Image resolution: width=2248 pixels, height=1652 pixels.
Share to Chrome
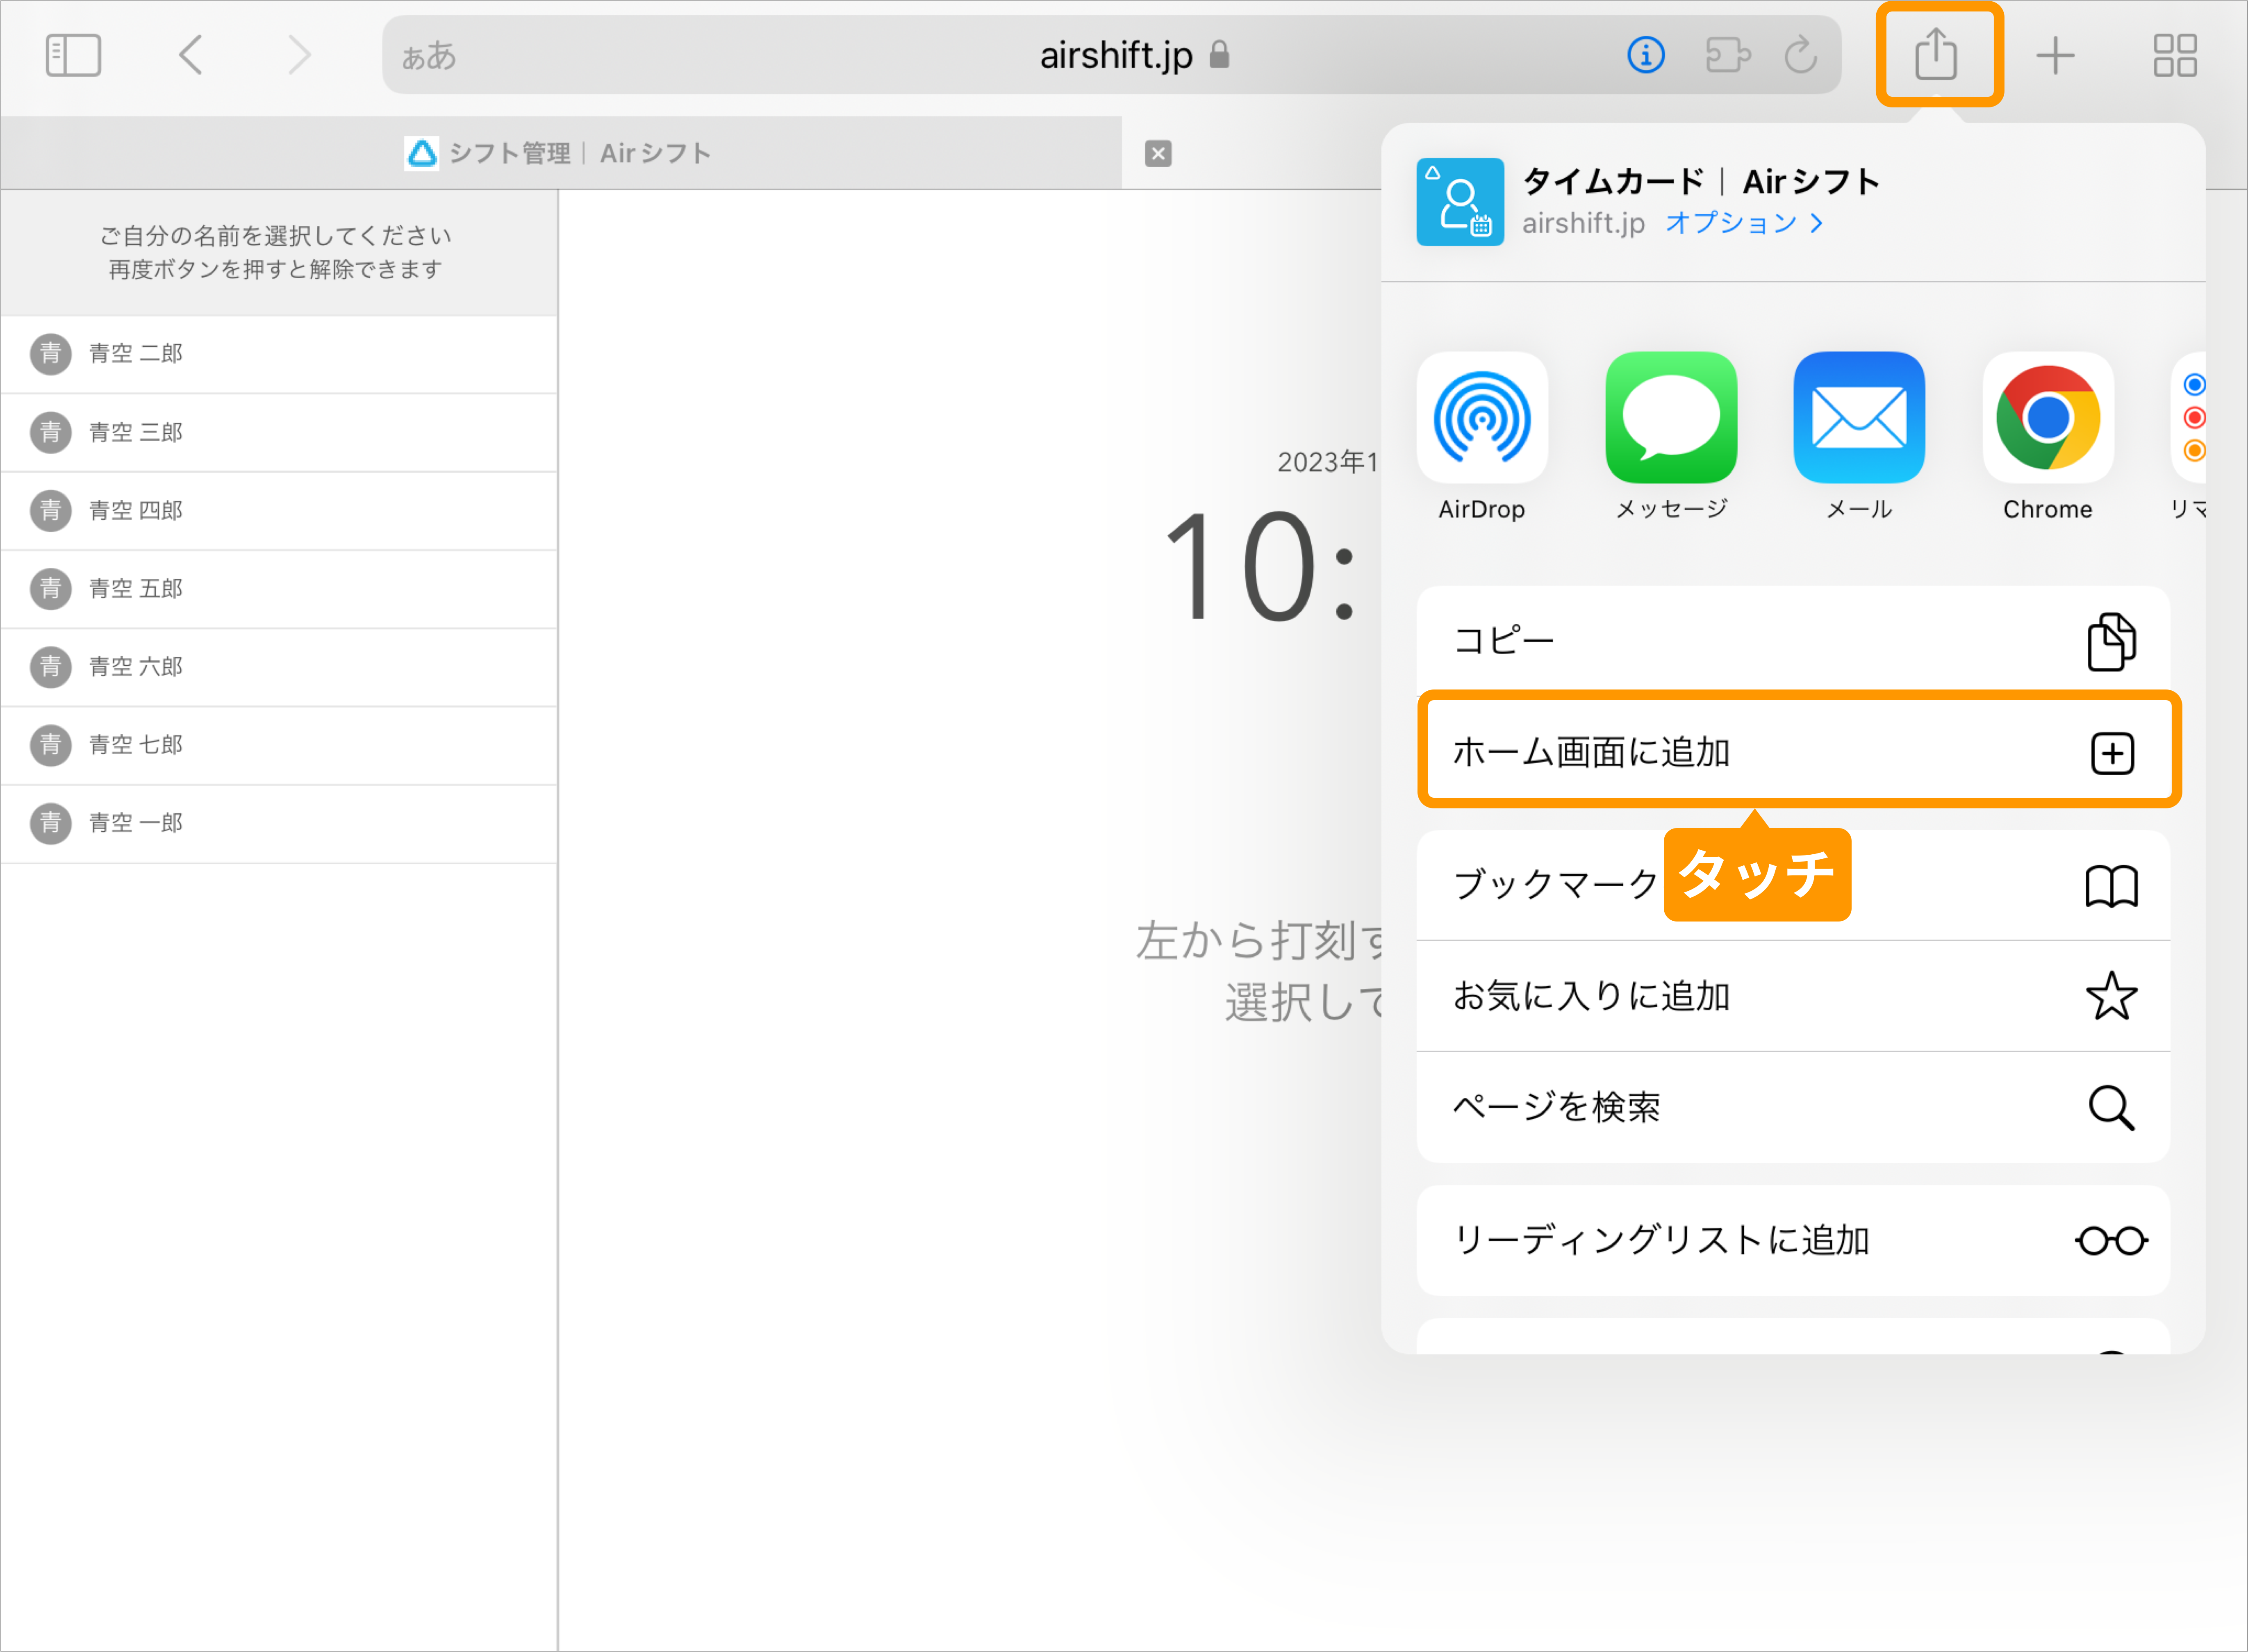(2048, 436)
